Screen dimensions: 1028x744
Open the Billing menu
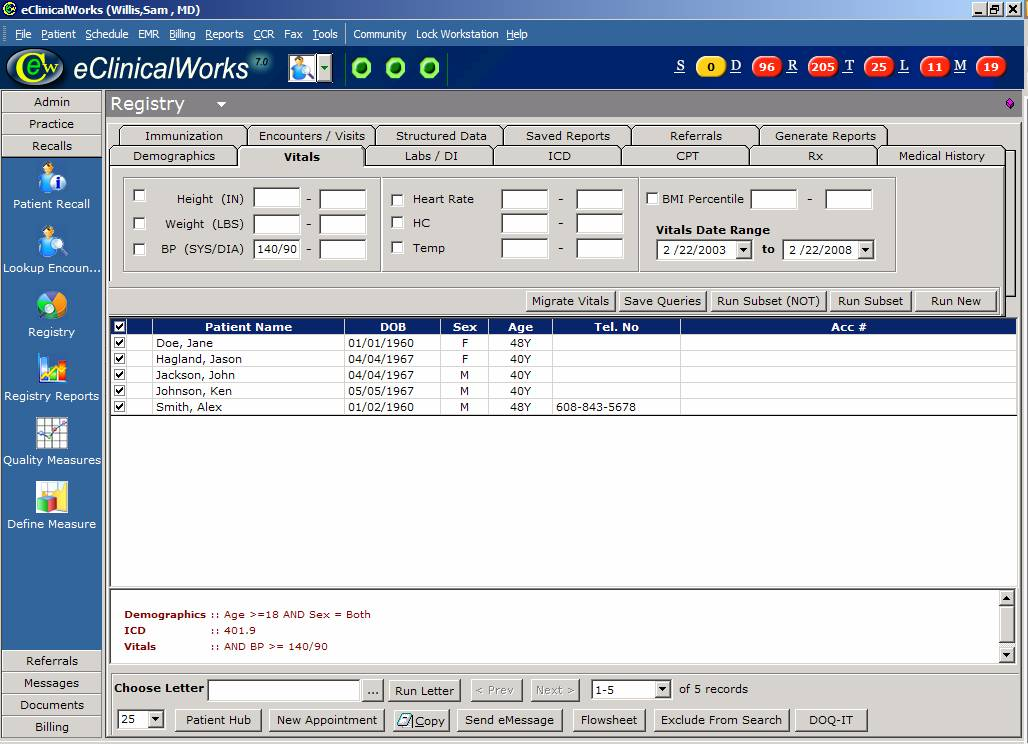click(x=182, y=34)
